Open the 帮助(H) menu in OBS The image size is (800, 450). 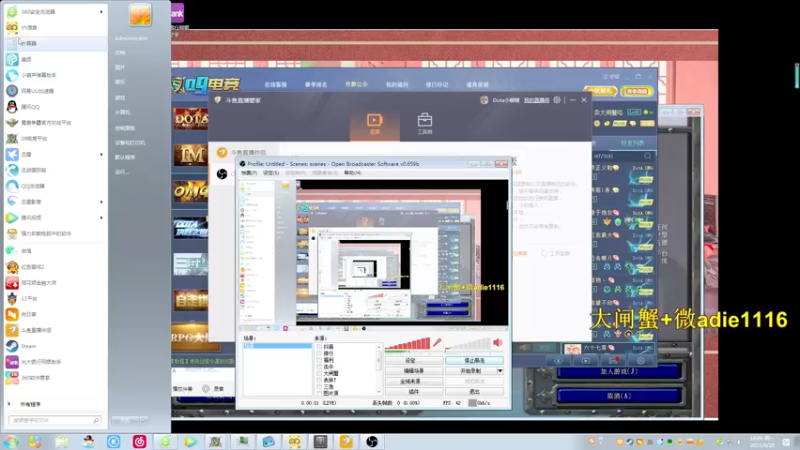tap(352, 173)
